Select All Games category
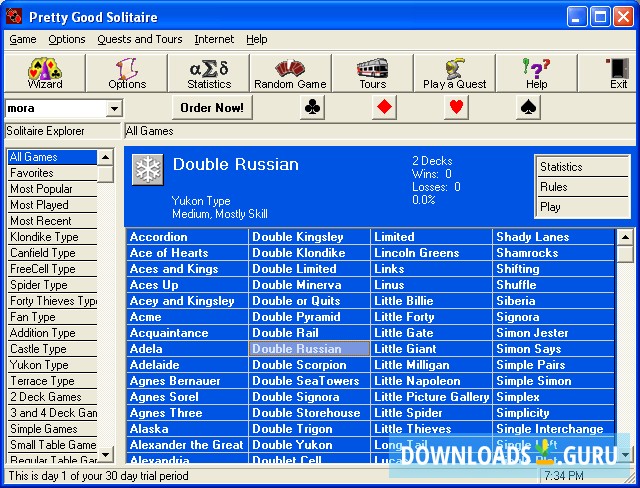This screenshot has width=640, height=488. 52,157
